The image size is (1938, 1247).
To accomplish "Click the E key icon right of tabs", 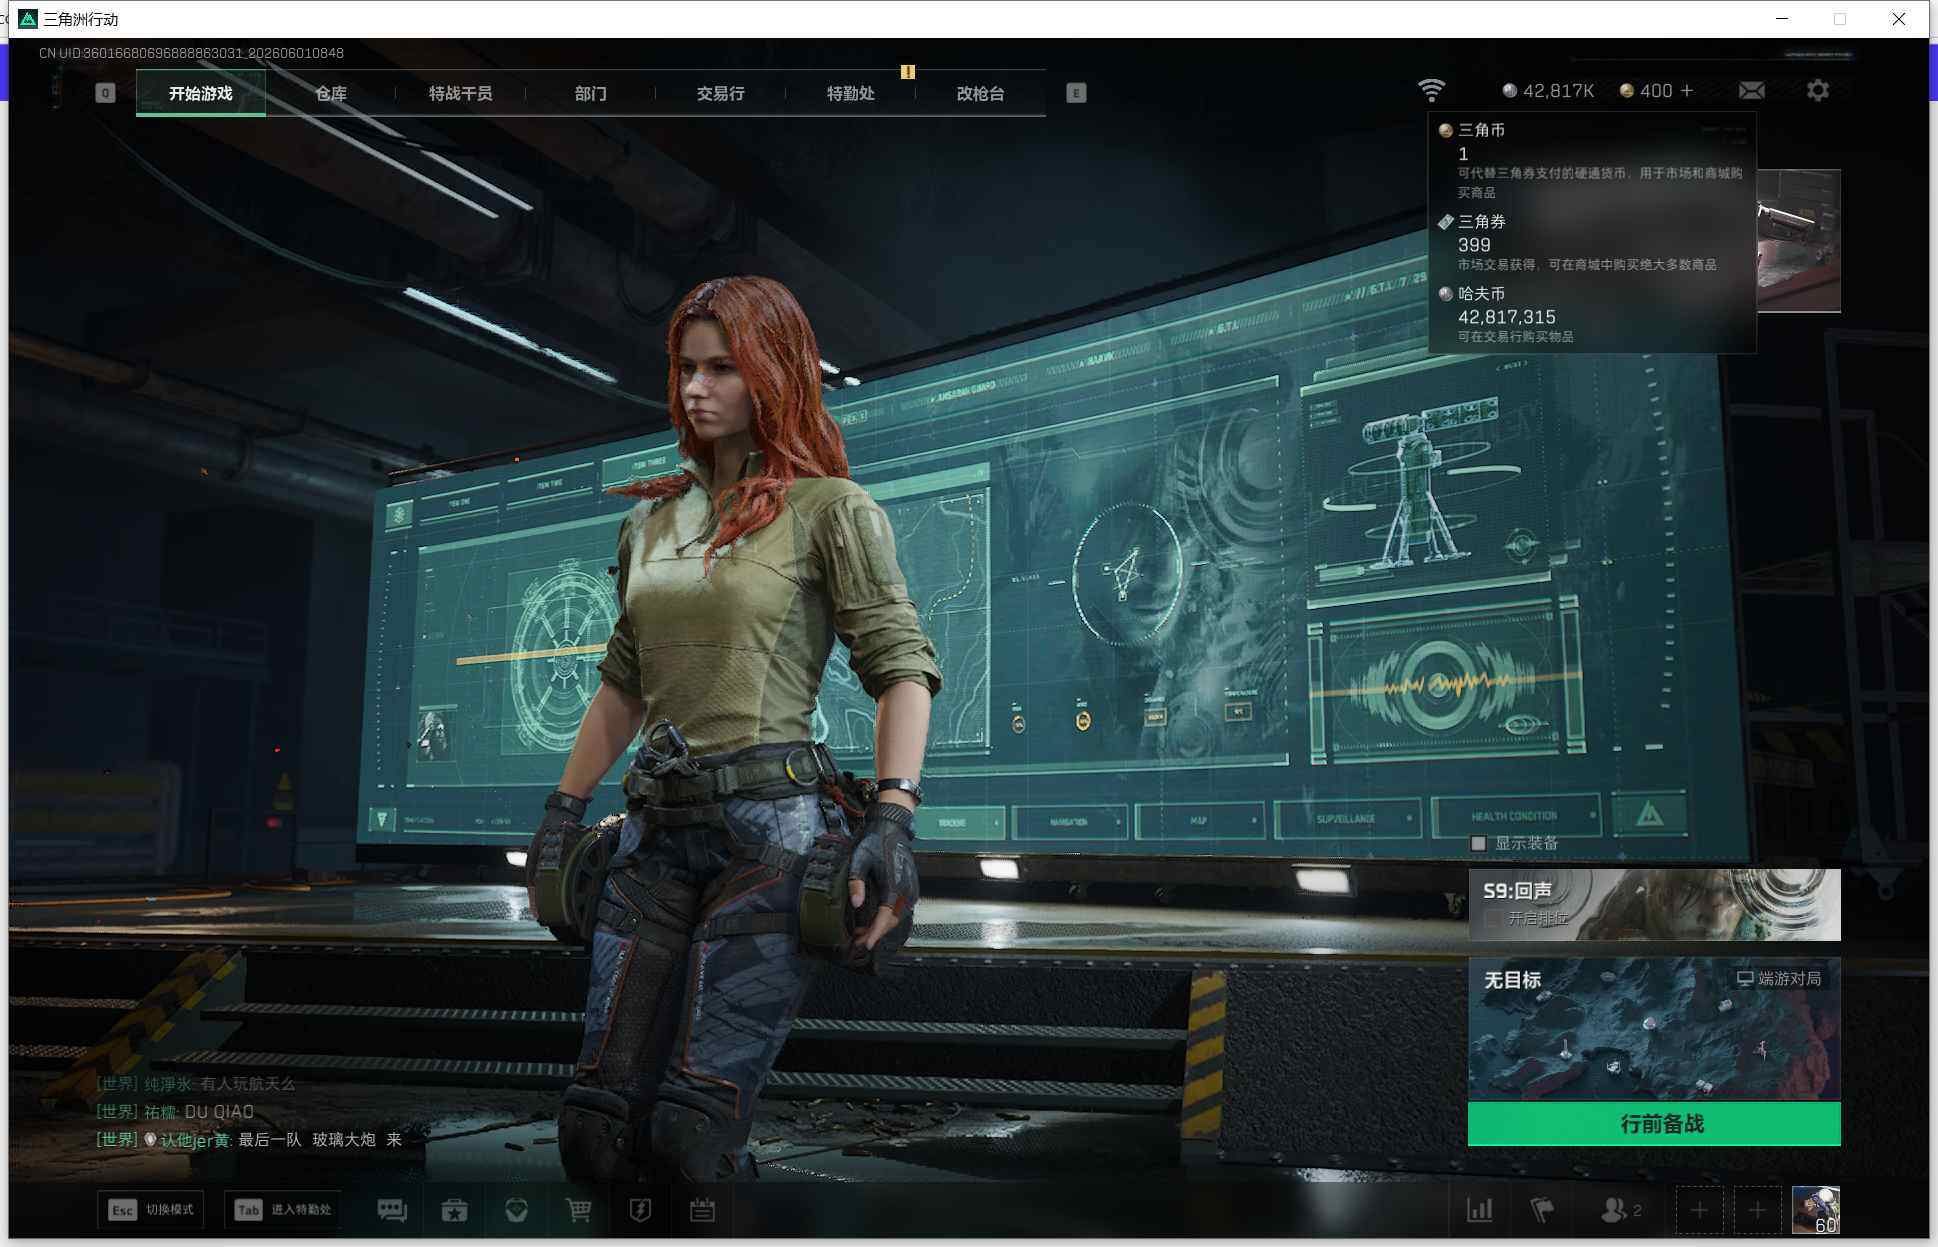I will [1076, 93].
